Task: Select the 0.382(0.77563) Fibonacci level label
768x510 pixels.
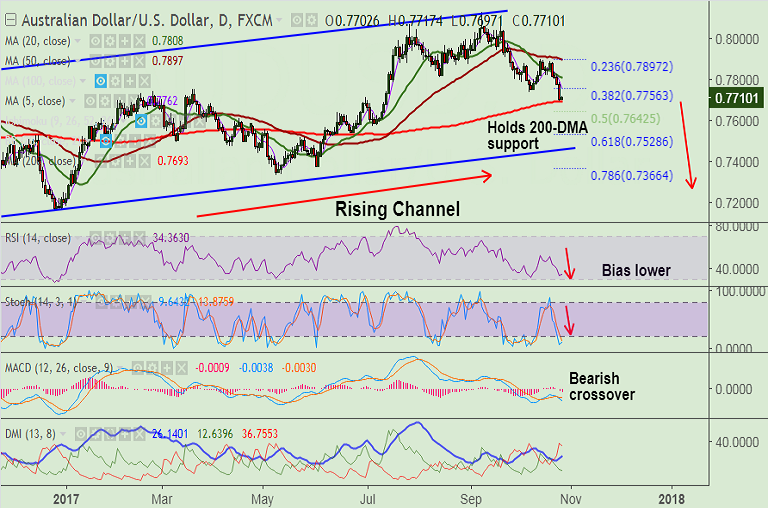Action: click(631, 96)
